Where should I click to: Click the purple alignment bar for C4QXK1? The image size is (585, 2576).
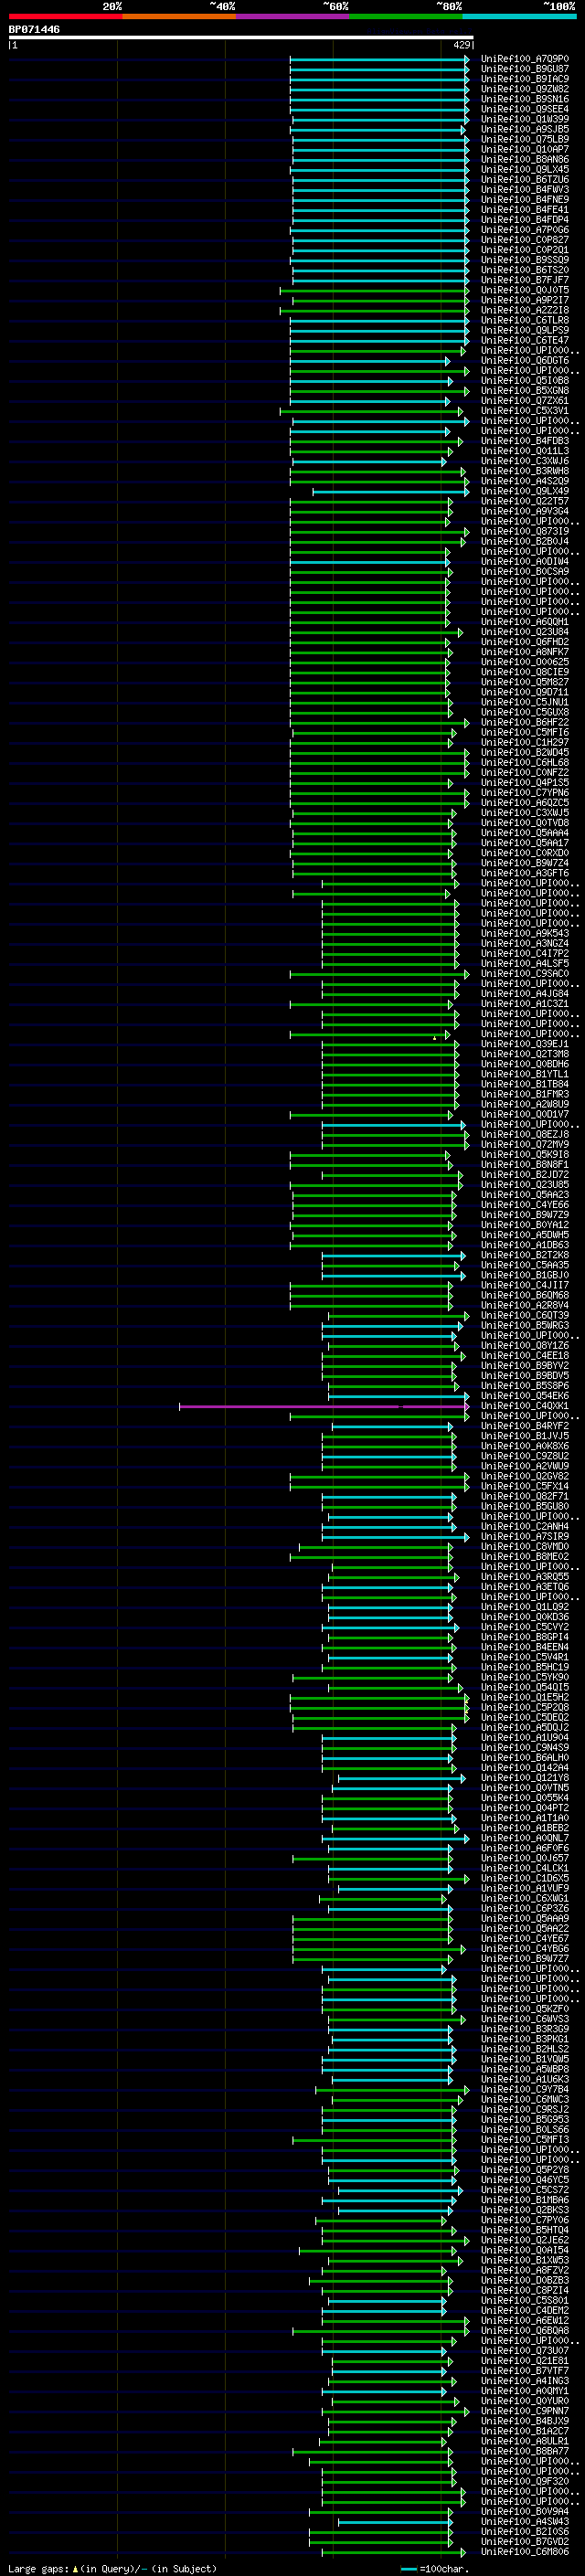point(324,1406)
